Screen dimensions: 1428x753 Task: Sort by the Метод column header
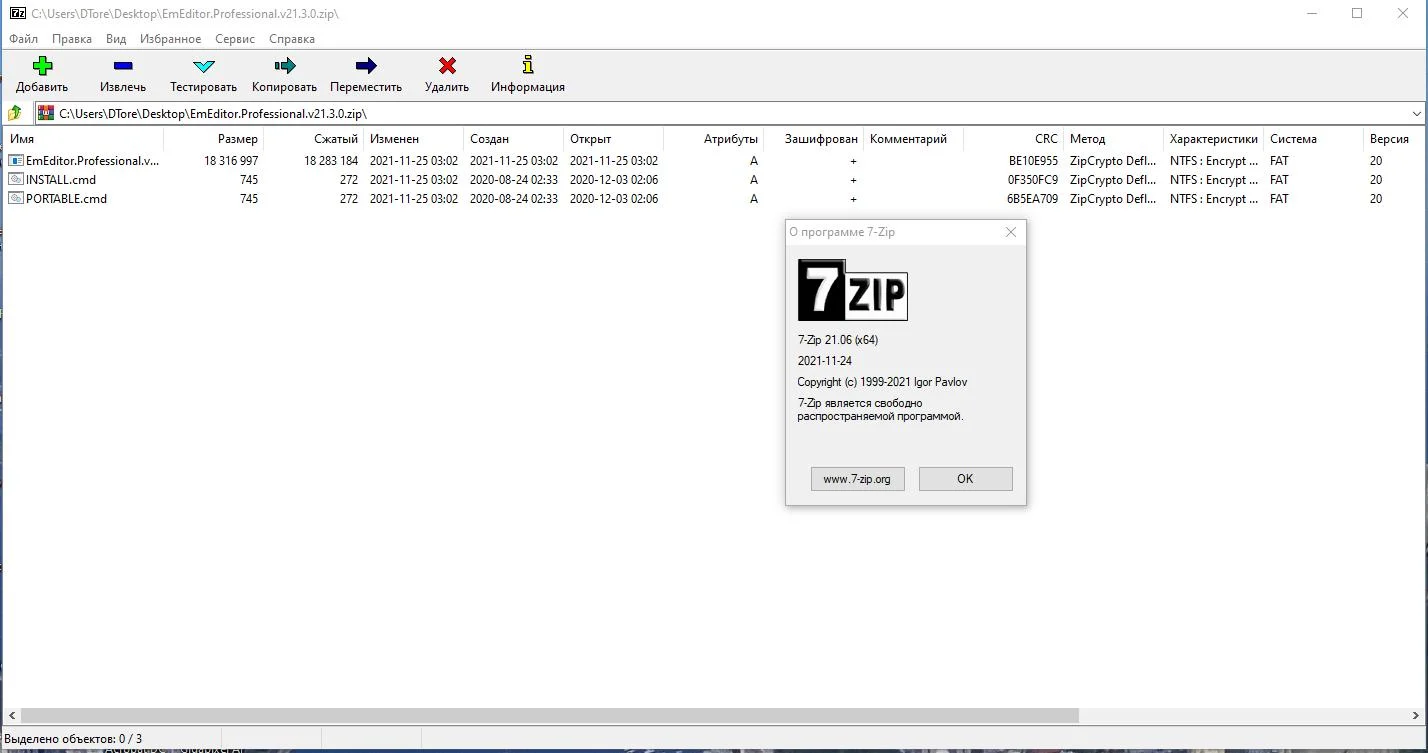(1114, 139)
